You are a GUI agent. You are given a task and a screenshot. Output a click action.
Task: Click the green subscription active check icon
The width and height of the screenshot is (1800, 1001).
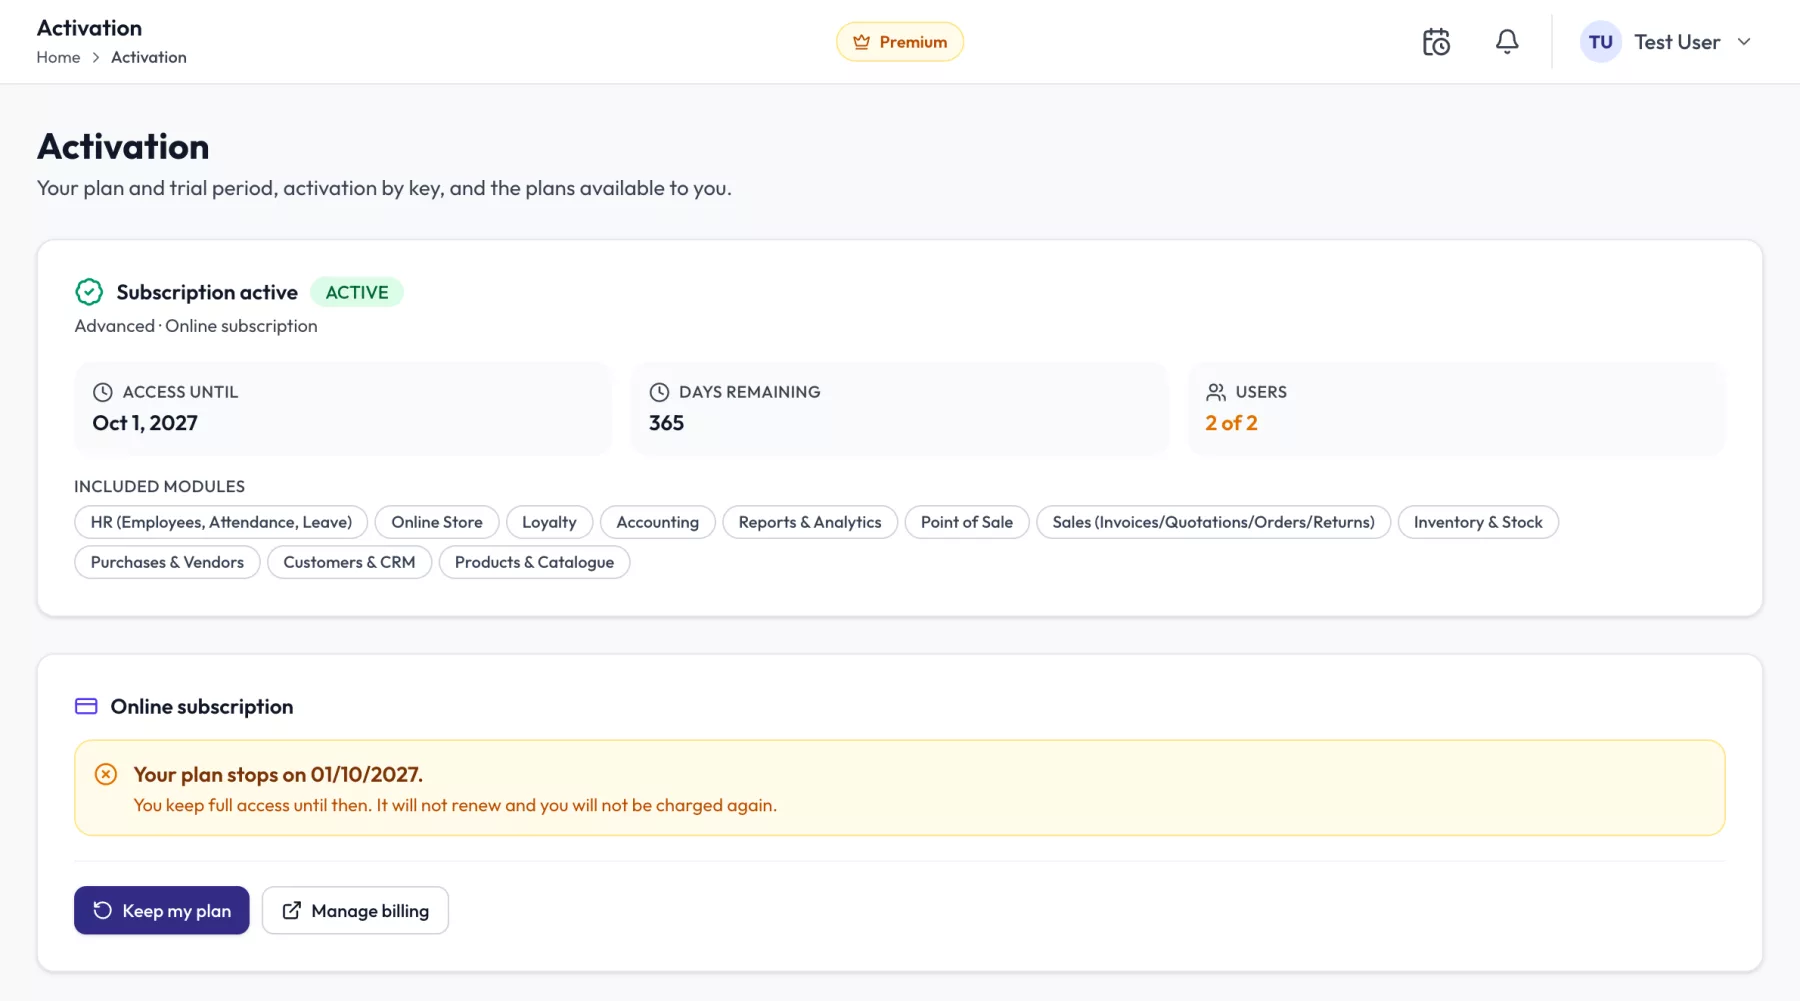pyautogui.click(x=89, y=292)
